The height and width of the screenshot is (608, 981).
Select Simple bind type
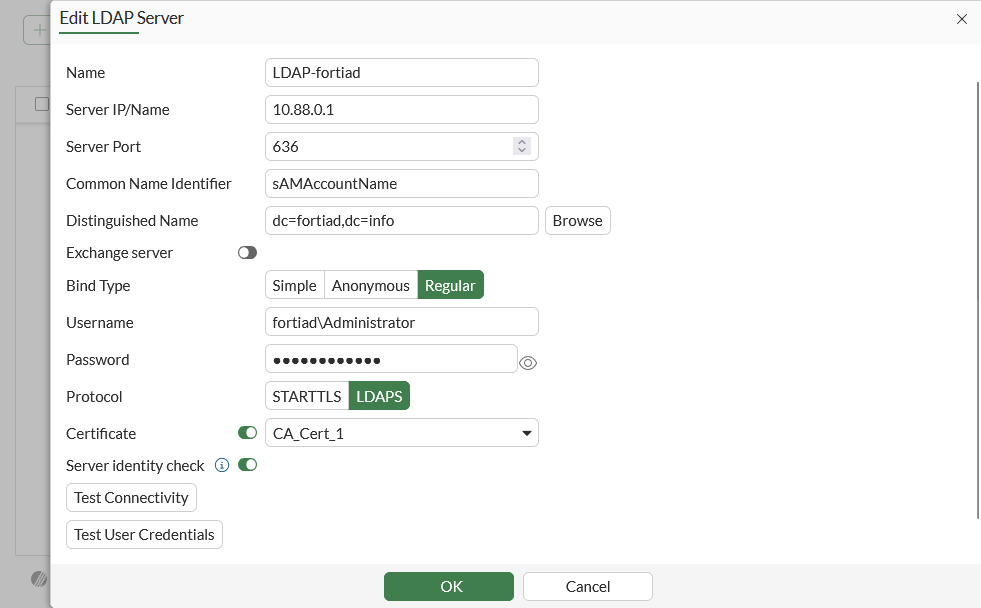point(294,285)
